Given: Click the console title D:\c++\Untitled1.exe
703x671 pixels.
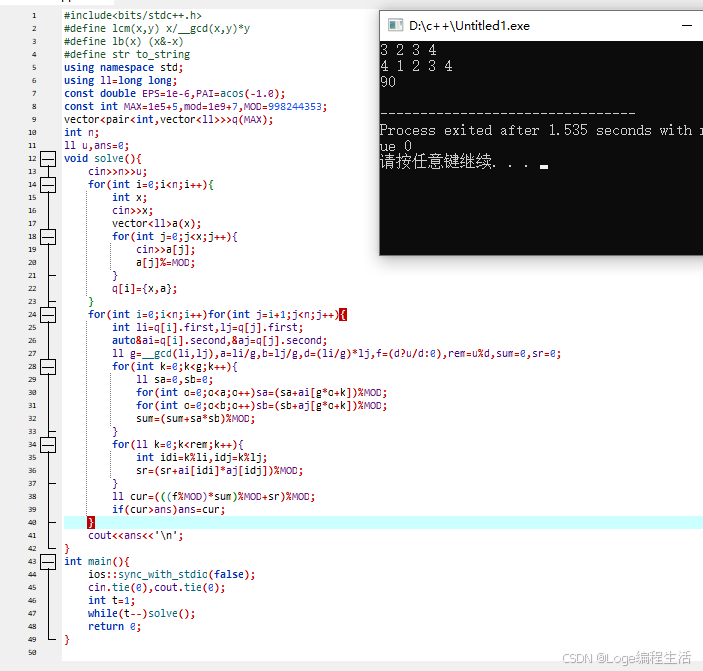Looking at the screenshot, I should pyautogui.click(x=469, y=26).
